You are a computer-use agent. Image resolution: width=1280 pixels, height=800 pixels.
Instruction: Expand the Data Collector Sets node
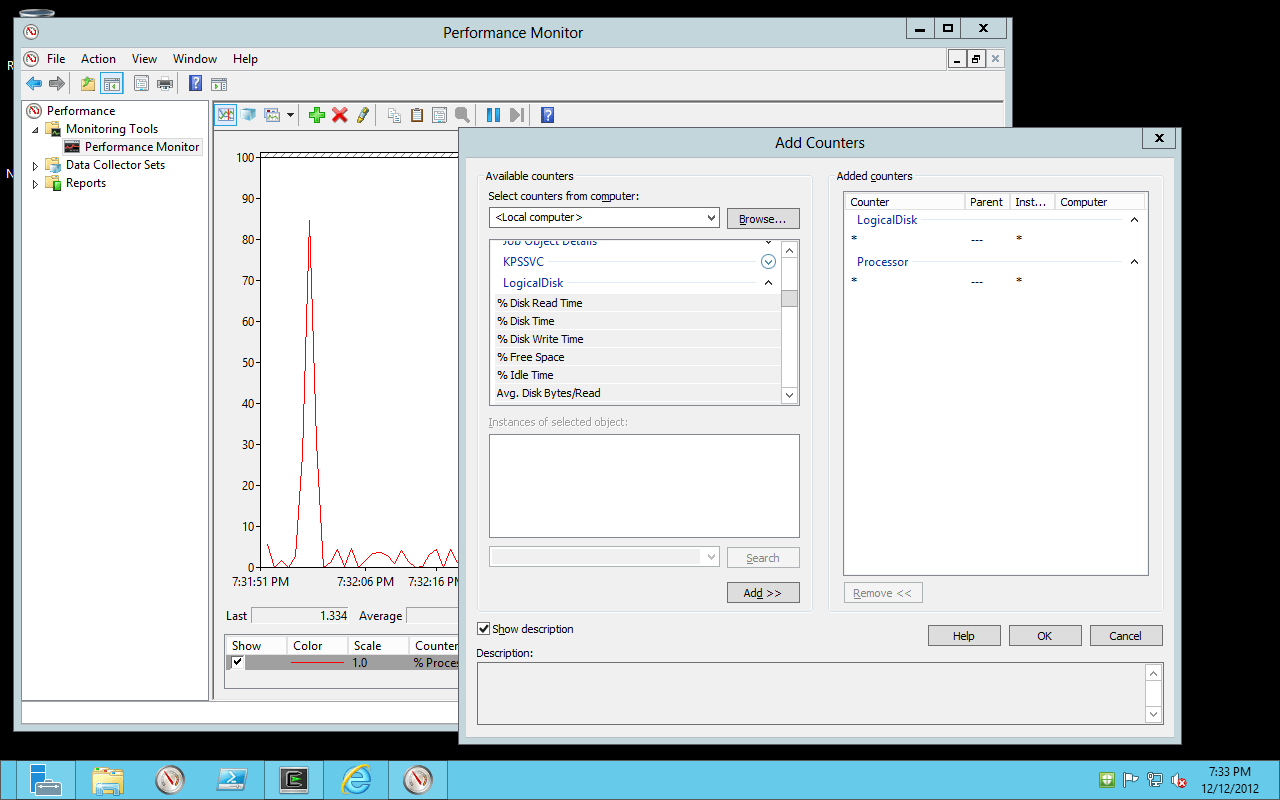coord(36,165)
